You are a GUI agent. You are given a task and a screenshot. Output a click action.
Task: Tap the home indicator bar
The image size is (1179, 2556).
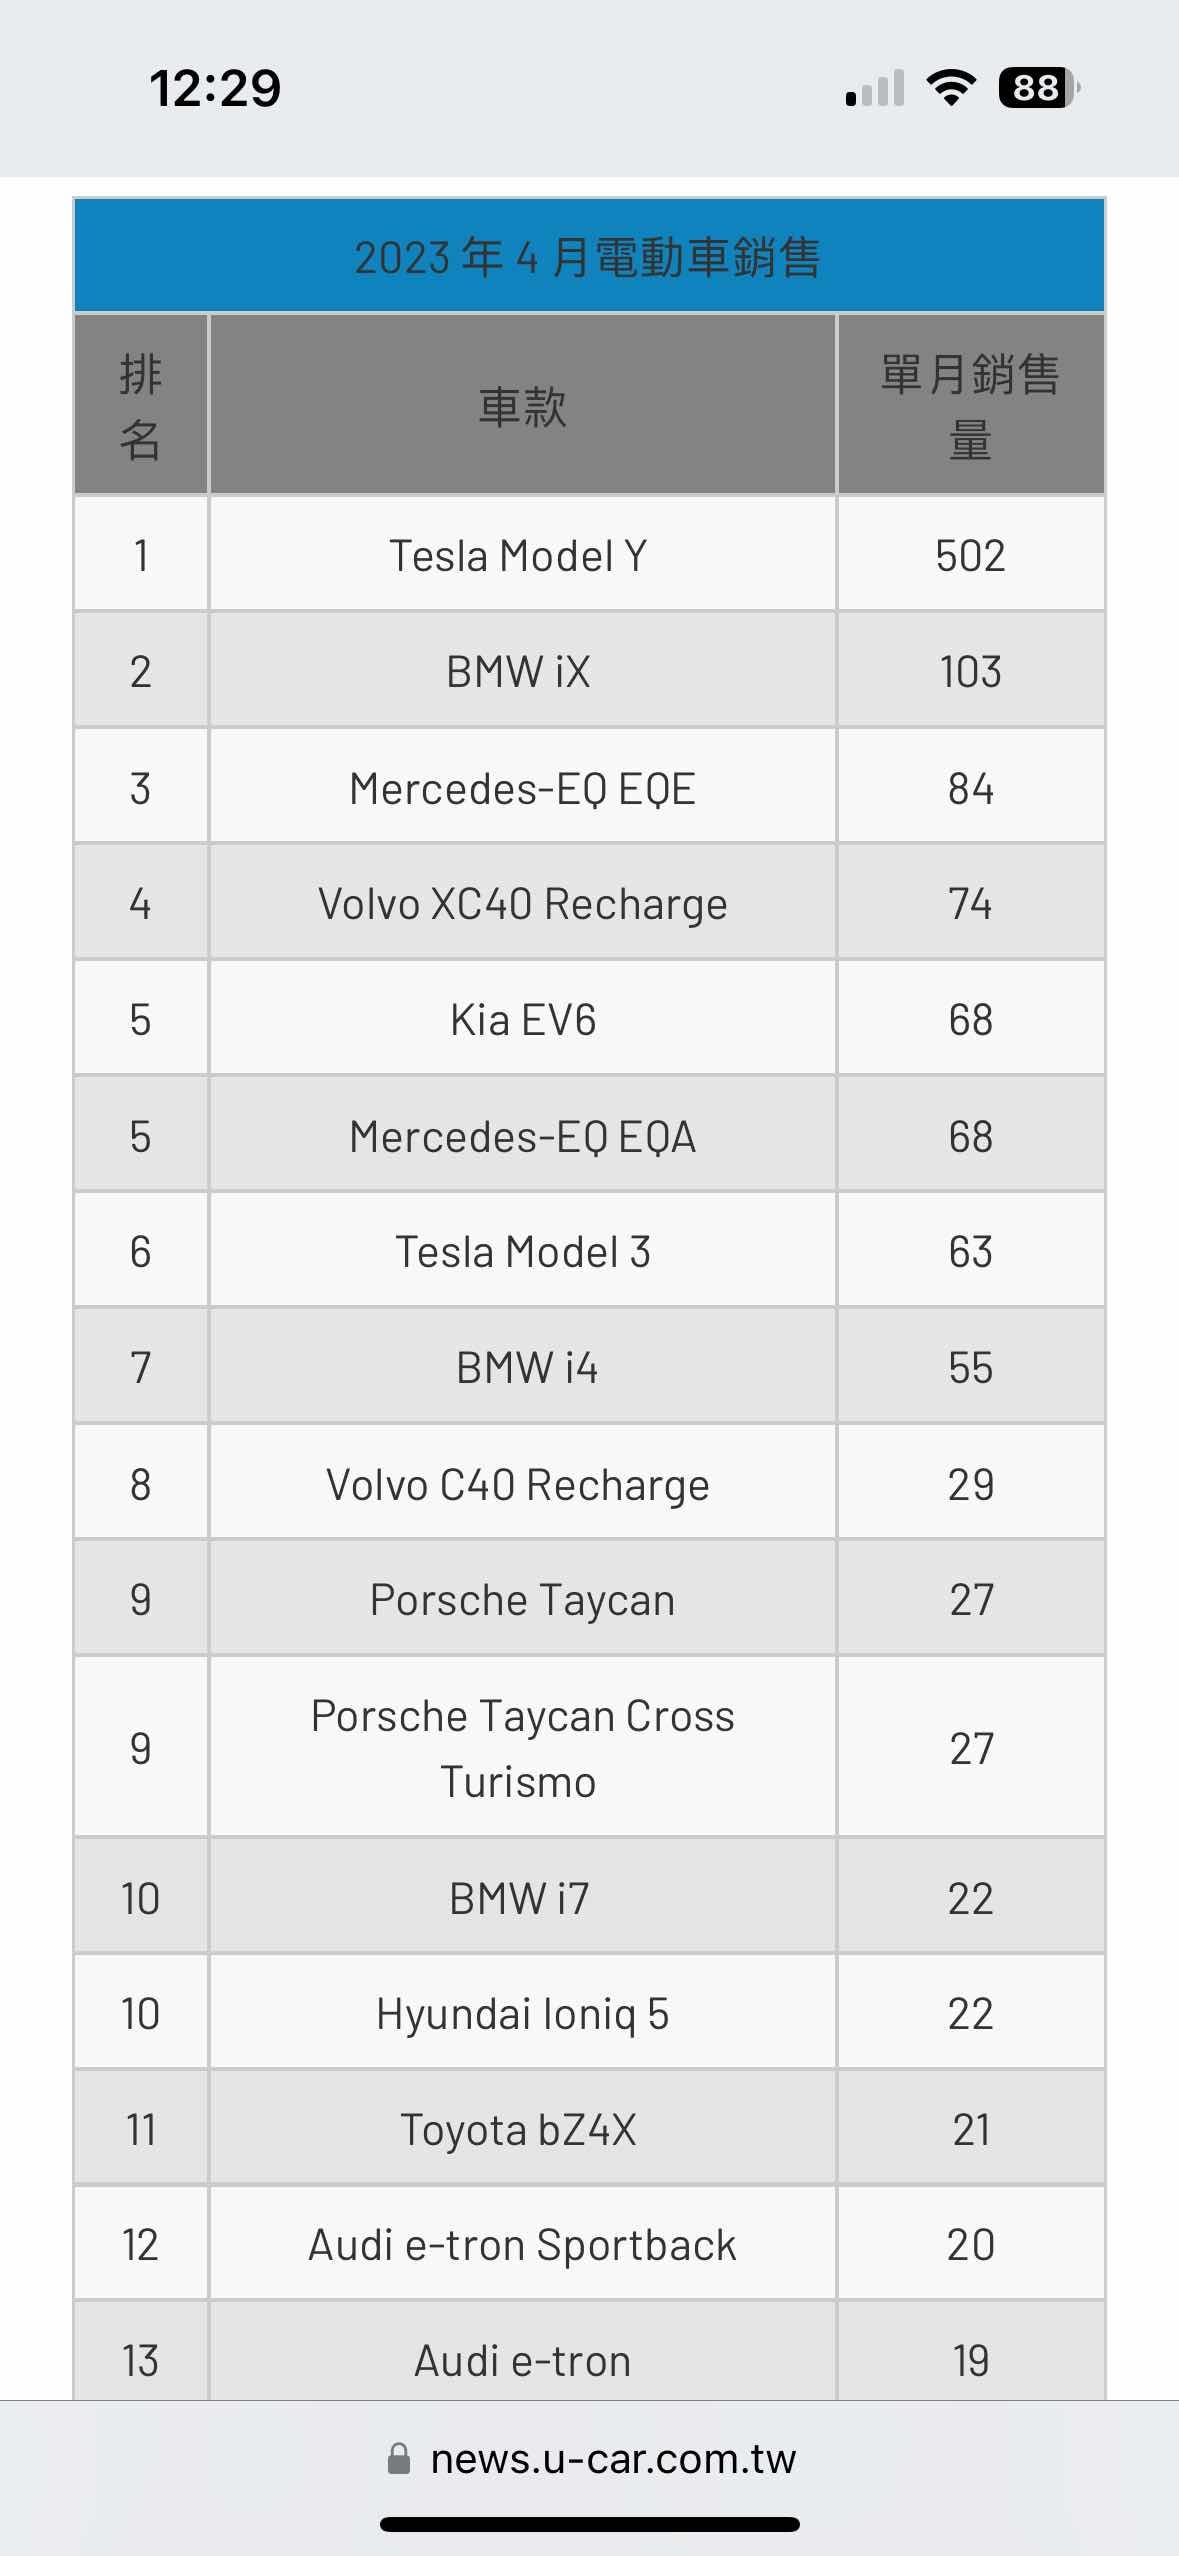[x=589, y=2524]
